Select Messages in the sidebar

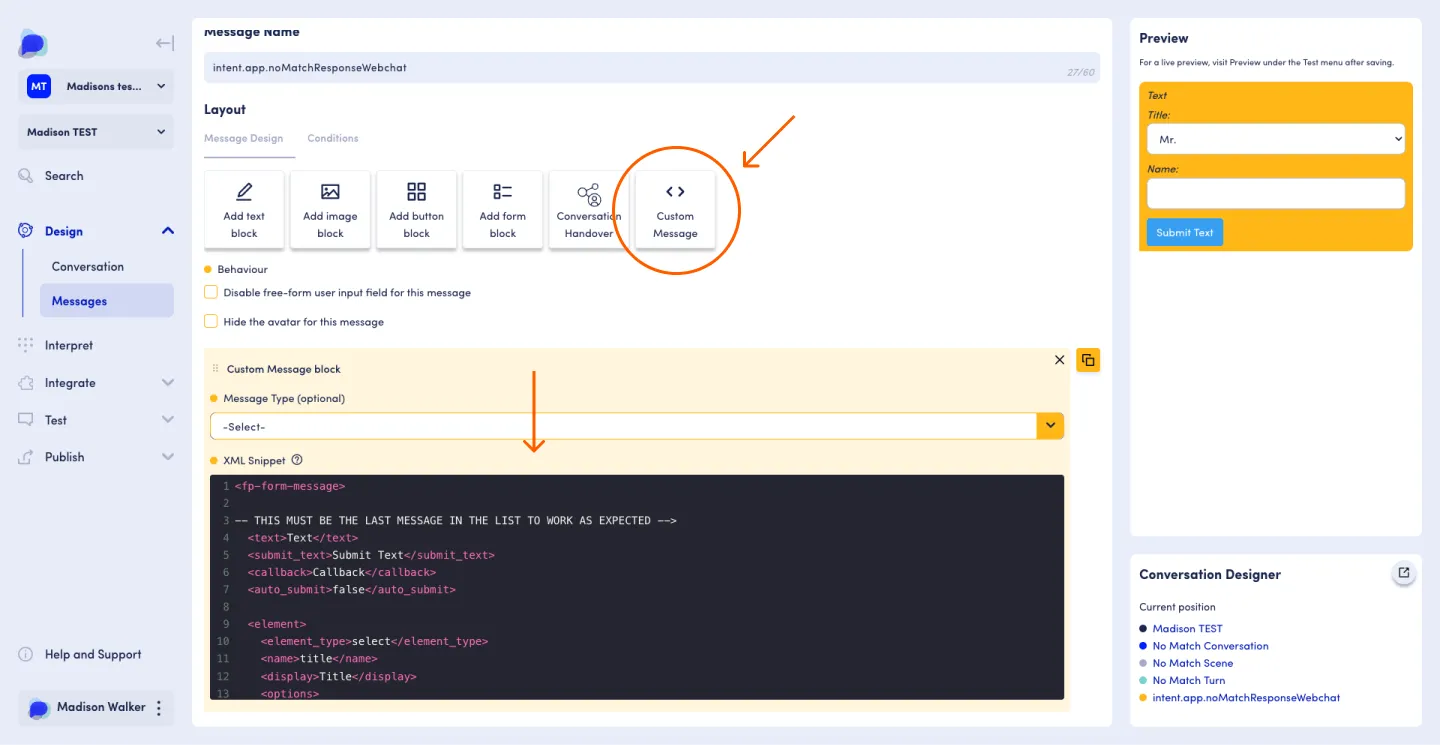tap(107, 301)
